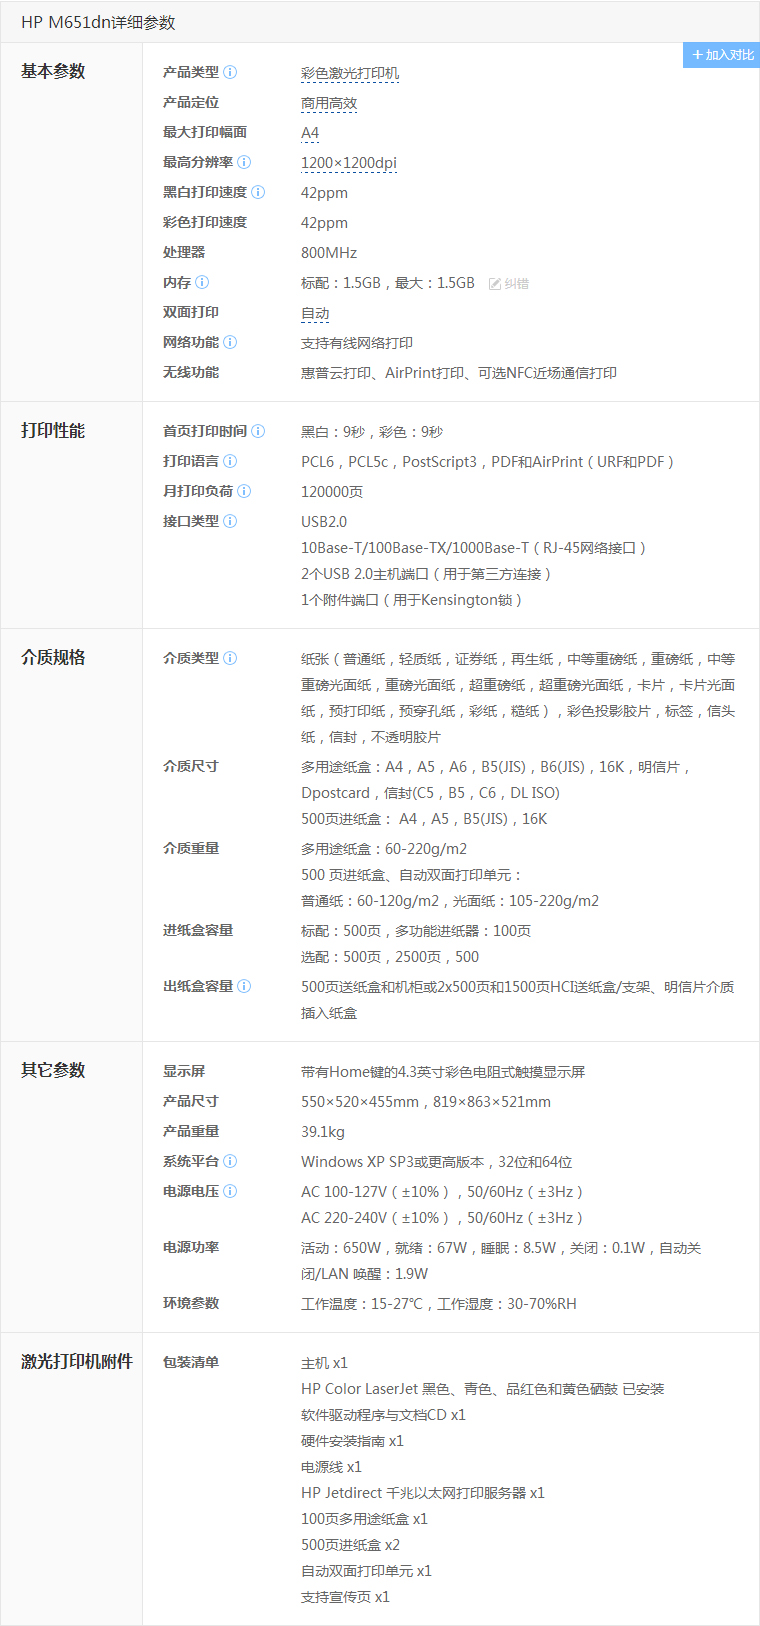Click the 彩色打印速度 label
This screenshot has height=1626, width=760.
coord(205,222)
